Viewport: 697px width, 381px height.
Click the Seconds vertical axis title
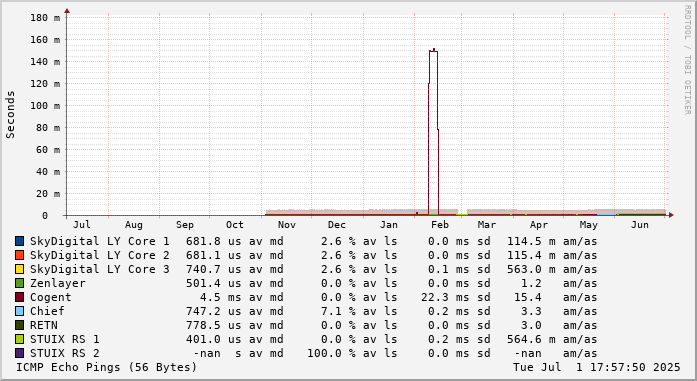10,115
